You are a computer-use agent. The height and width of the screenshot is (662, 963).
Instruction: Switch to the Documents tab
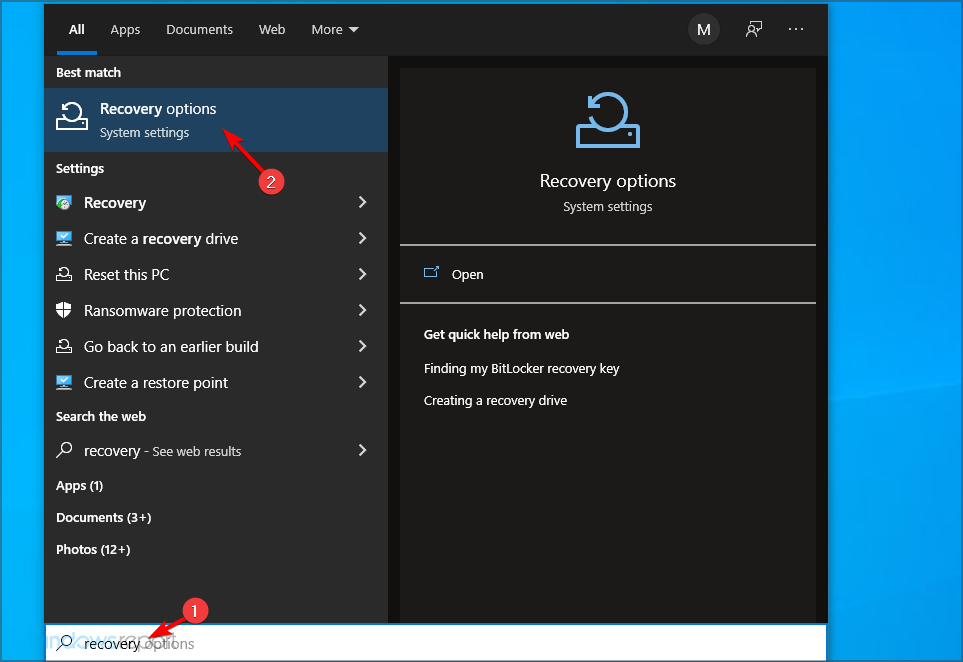[199, 29]
